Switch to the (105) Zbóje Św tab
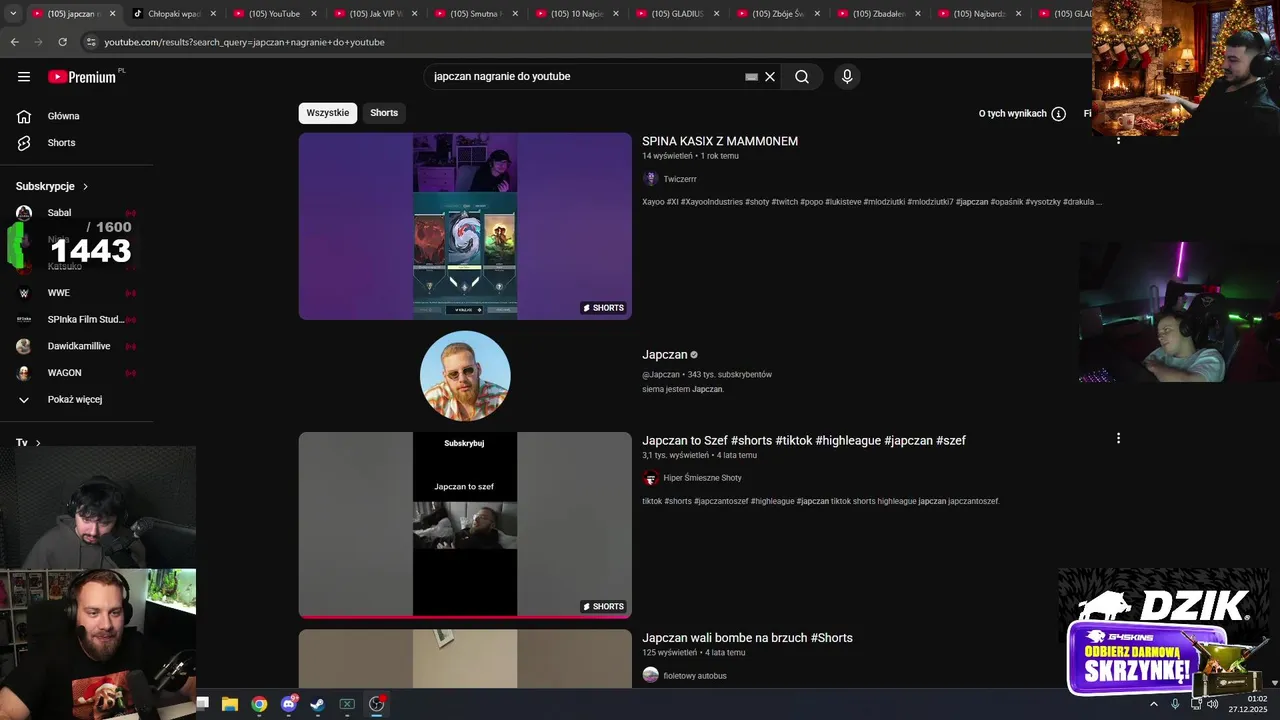The image size is (1280, 720). [x=778, y=14]
